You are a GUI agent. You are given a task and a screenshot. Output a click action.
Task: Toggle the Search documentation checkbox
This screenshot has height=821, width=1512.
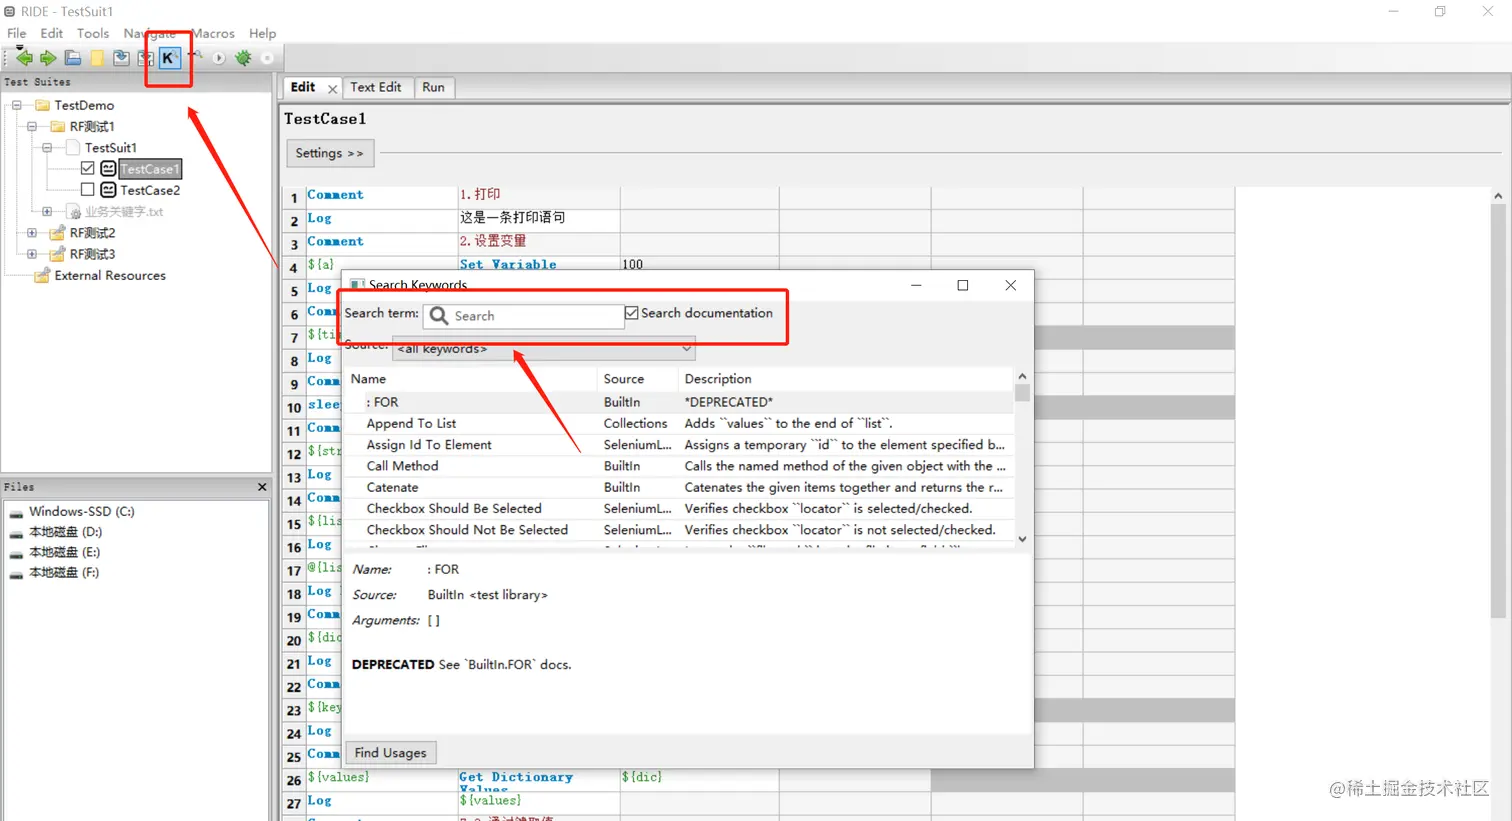631,313
